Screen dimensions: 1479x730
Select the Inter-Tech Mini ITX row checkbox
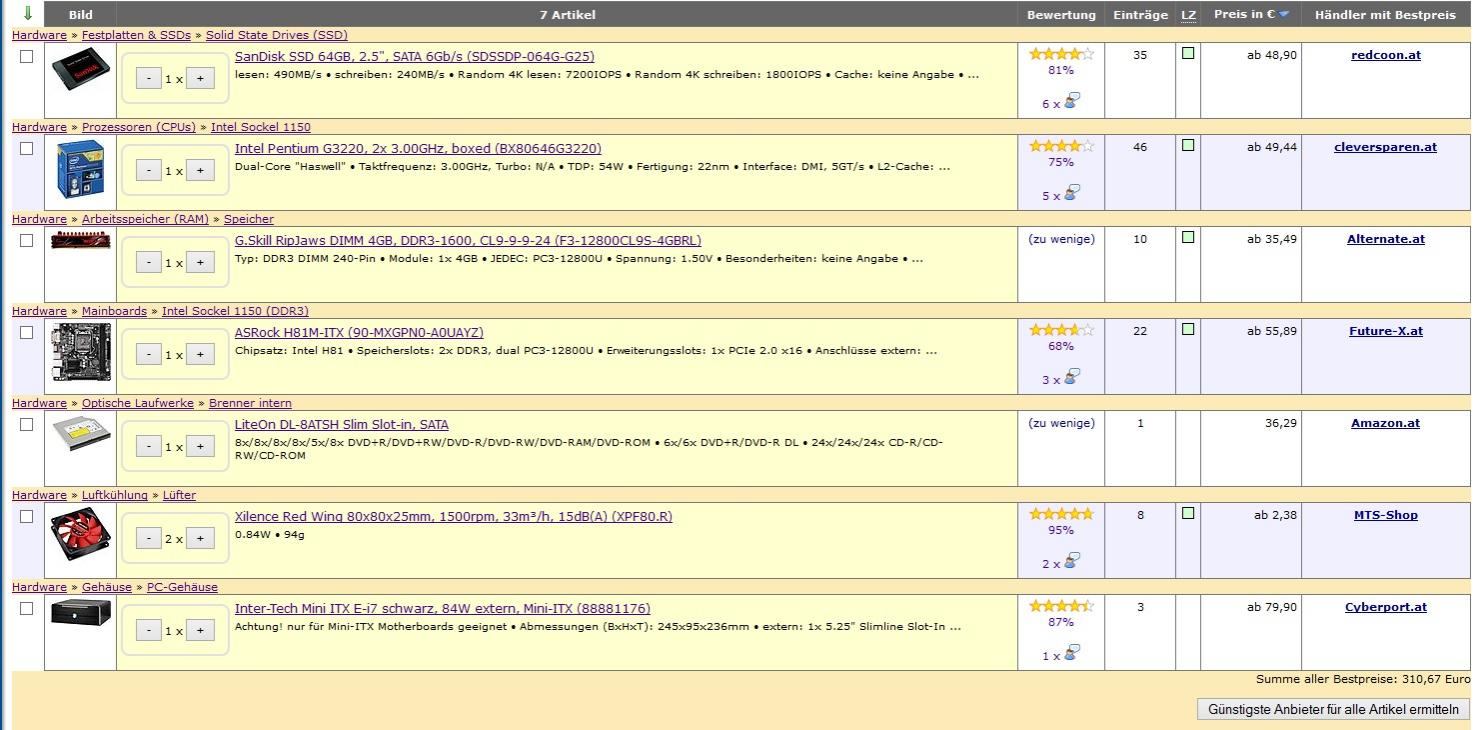[x=27, y=608]
